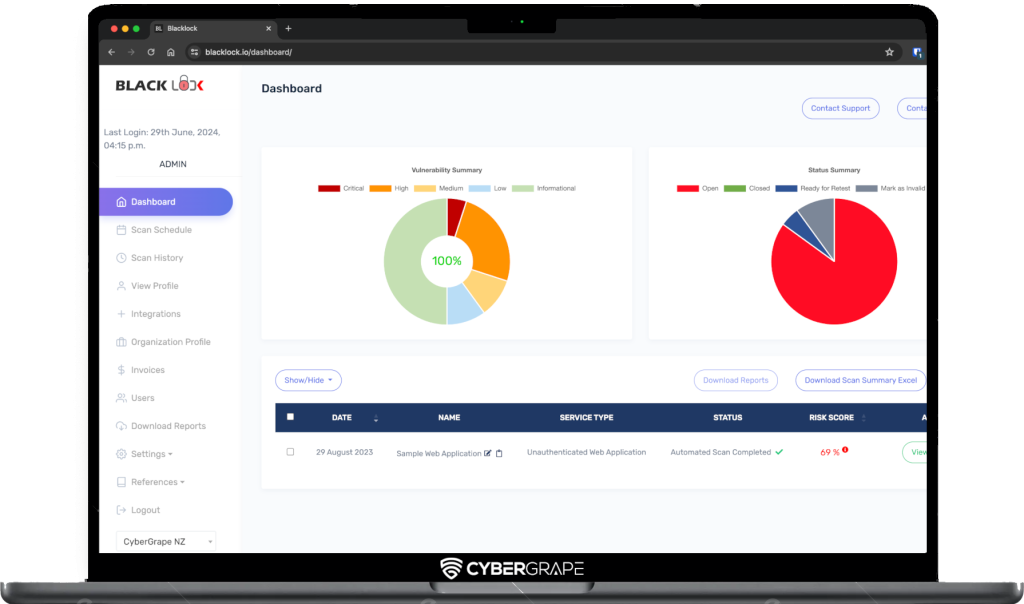The height and width of the screenshot is (604, 1024).
Task: Bookmark the page with the star icon
Action: coord(889,52)
